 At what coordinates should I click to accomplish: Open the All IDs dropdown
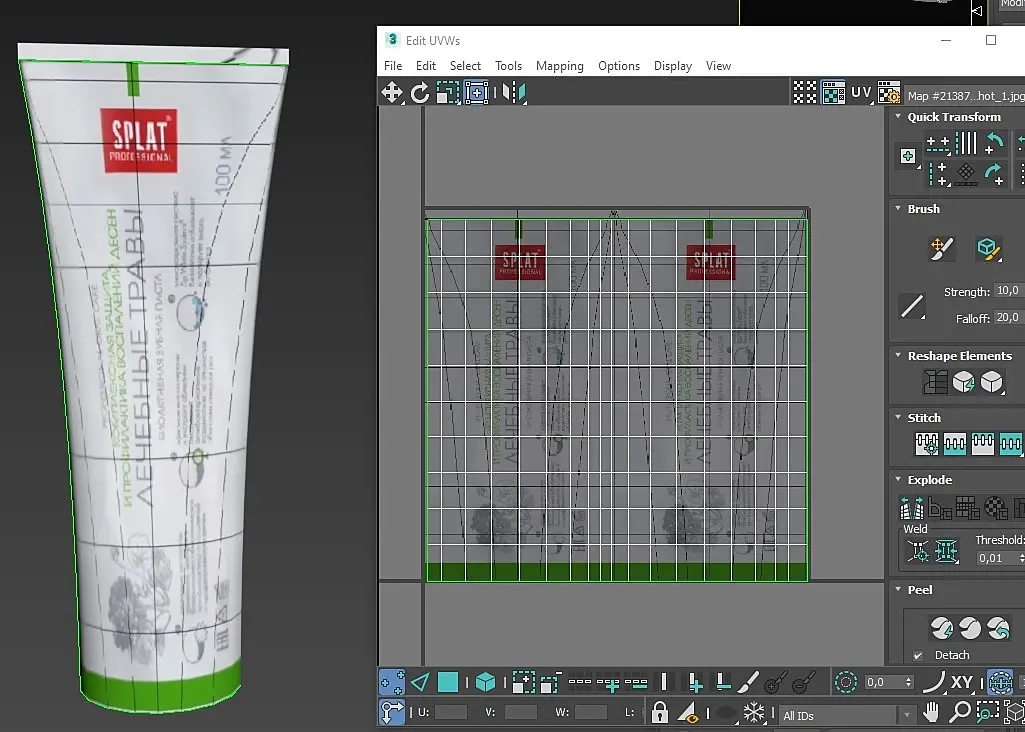pyautogui.click(x=847, y=715)
